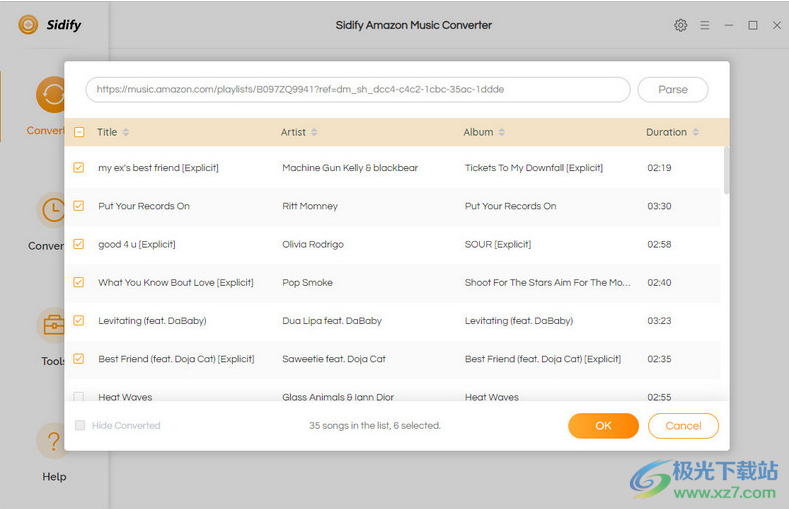Click the Amazon playlist URL field

[x=358, y=90]
